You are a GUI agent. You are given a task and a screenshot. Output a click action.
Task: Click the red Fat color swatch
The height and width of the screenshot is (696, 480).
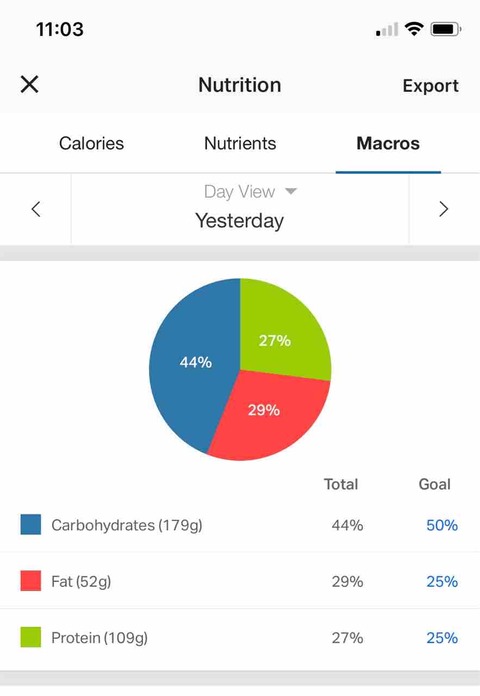31,581
